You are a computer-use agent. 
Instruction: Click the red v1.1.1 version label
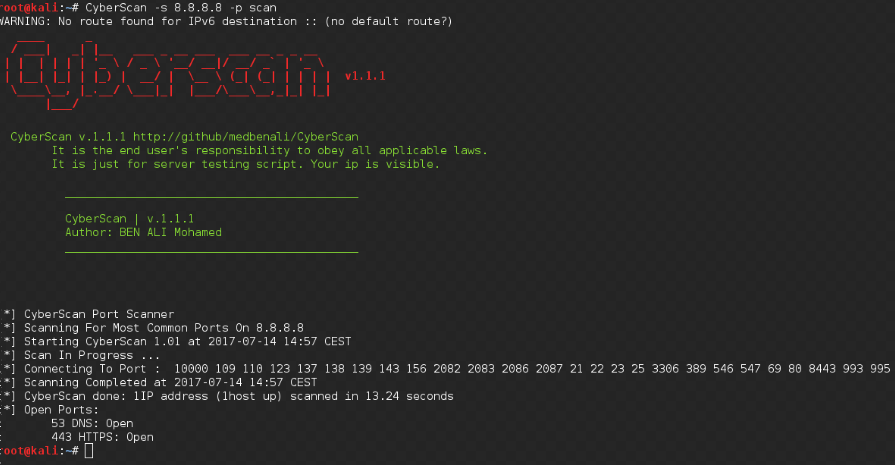pyautogui.click(x=365, y=76)
